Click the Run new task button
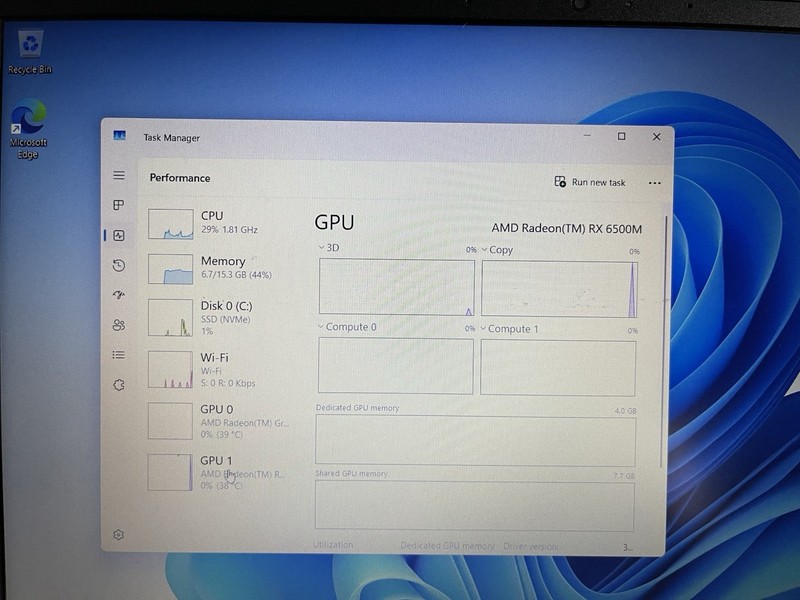The height and width of the screenshot is (600, 800). pos(590,182)
